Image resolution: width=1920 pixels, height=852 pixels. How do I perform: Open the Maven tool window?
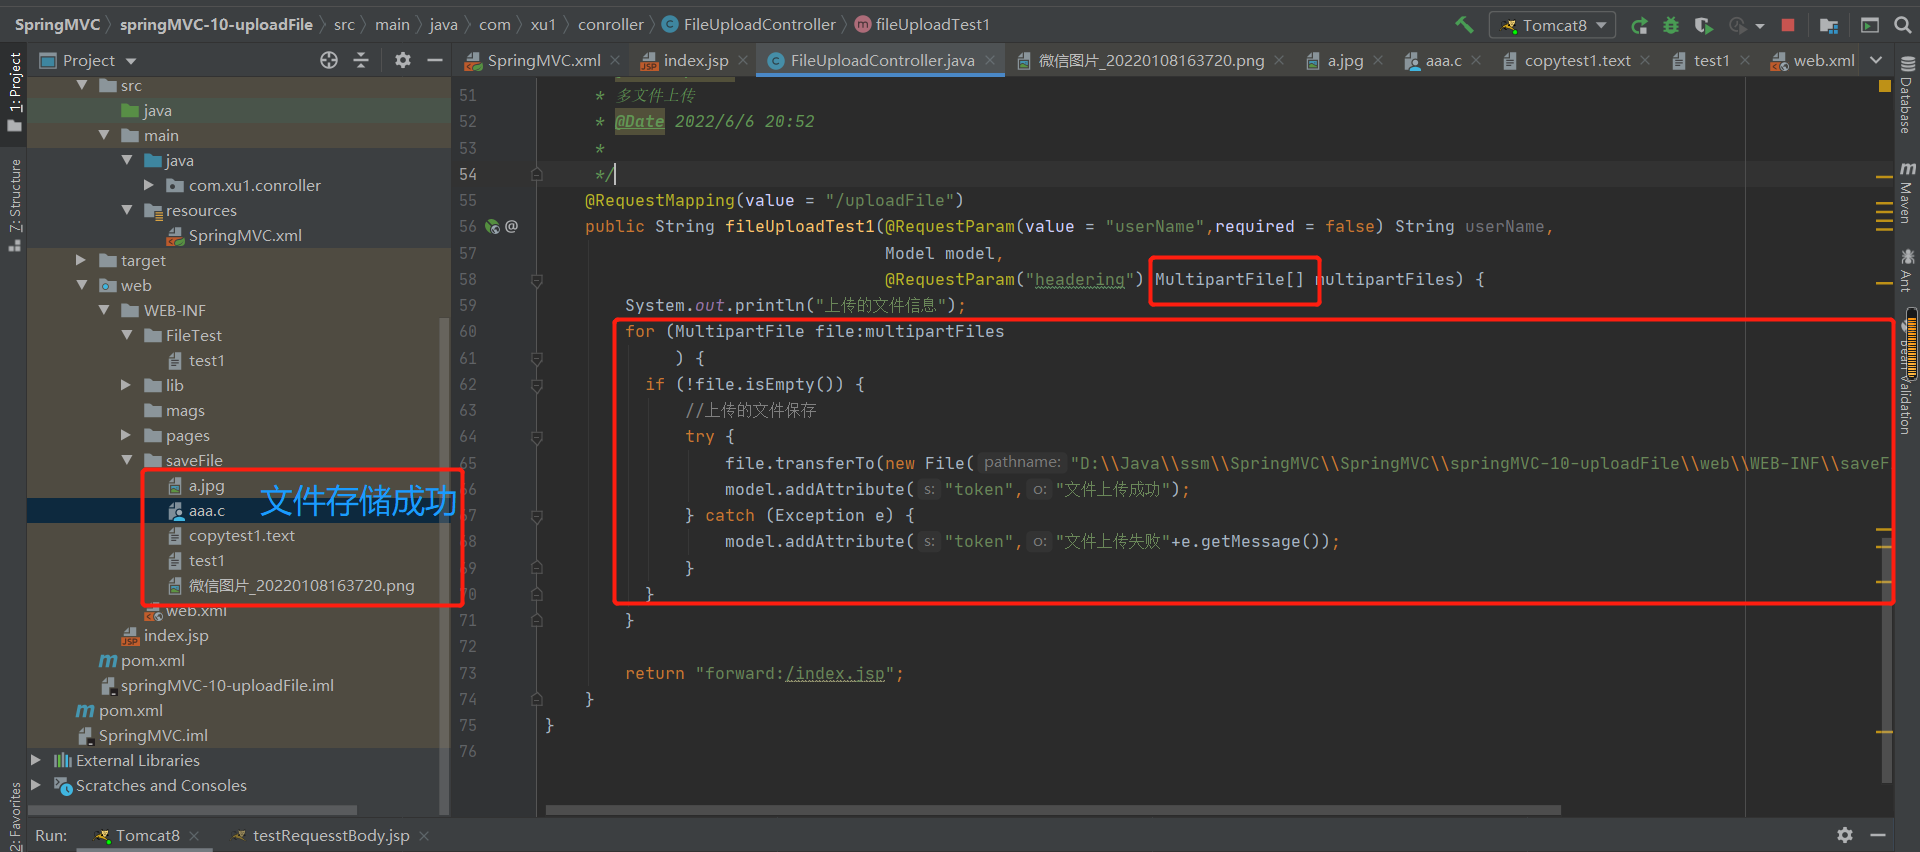(1907, 192)
